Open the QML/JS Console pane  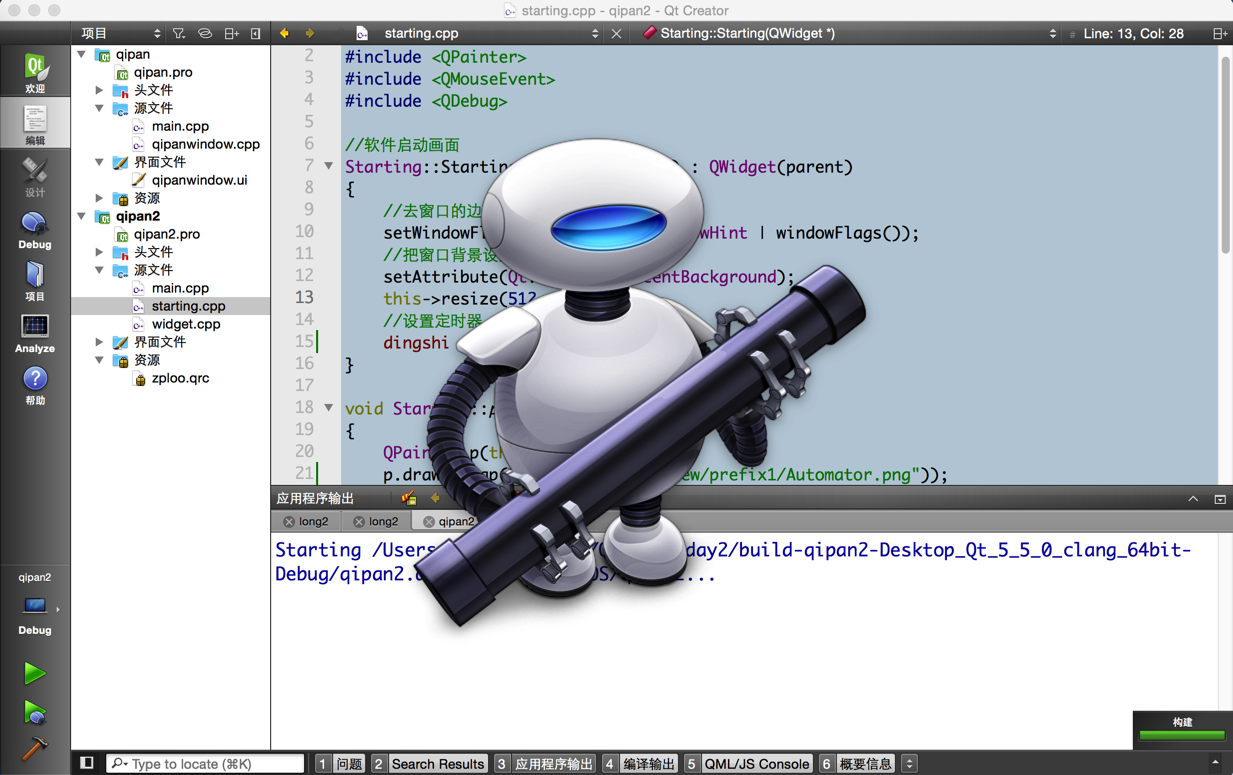[x=747, y=763]
